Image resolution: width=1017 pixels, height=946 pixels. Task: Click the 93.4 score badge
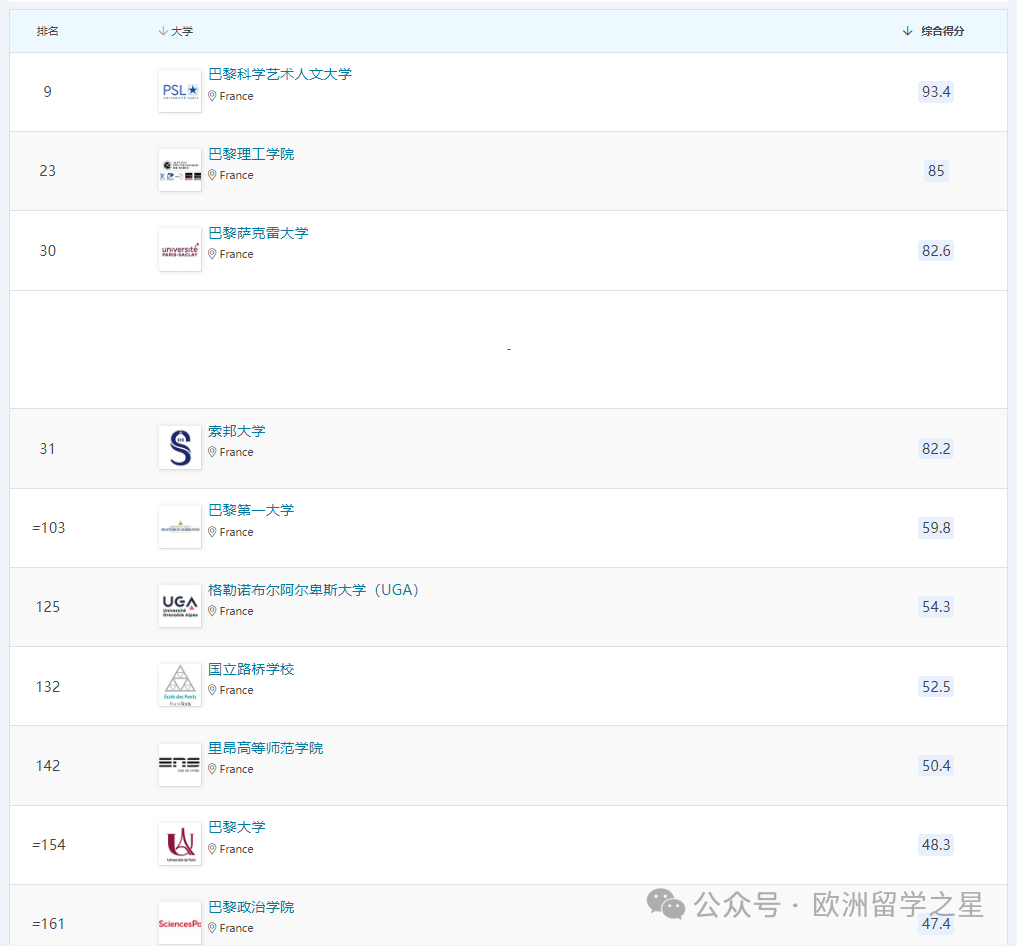coord(936,92)
